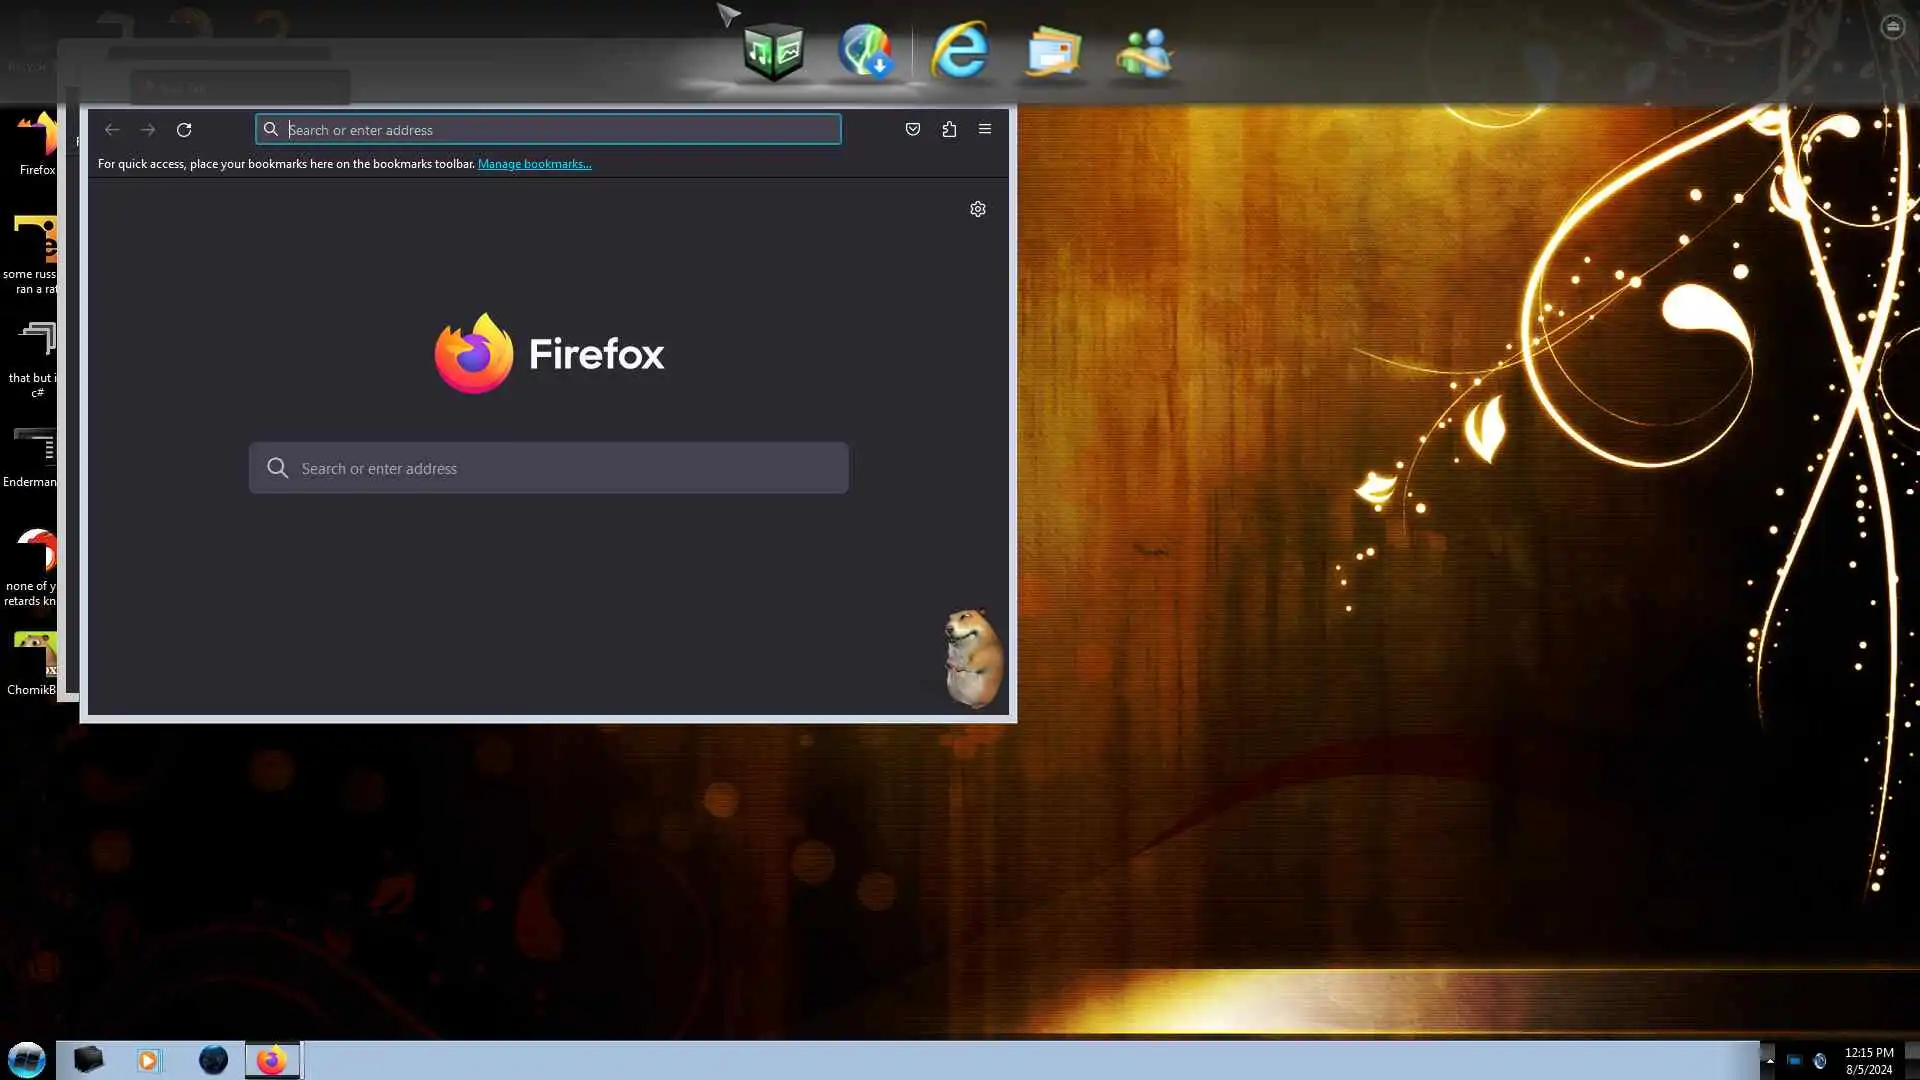This screenshot has width=1920, height=1080.
Task: Click the hamster image in page corner
Action: (x=972, y=658)
